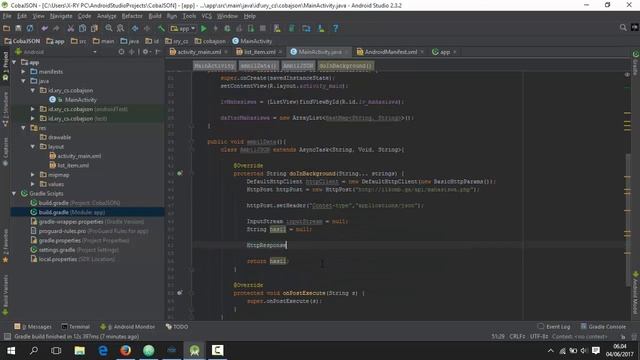Toggle tool window bars icon at bottom-left corner

pyautogui.click(x=7, y=337)
